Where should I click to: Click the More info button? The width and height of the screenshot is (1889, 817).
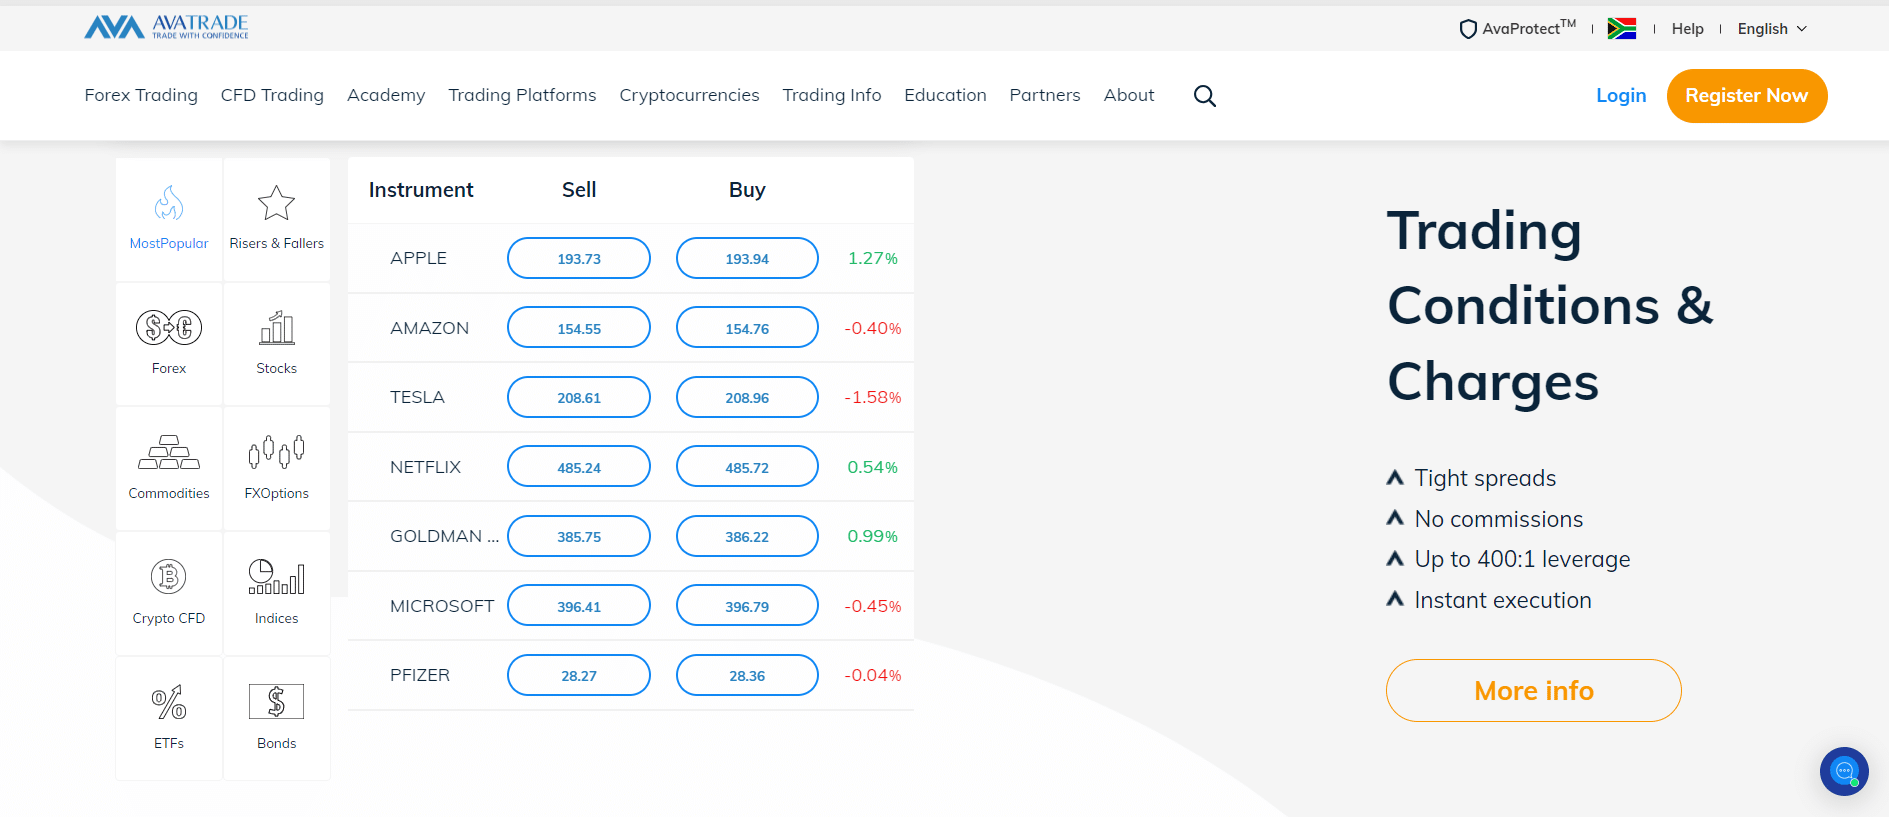point(1534,690)
